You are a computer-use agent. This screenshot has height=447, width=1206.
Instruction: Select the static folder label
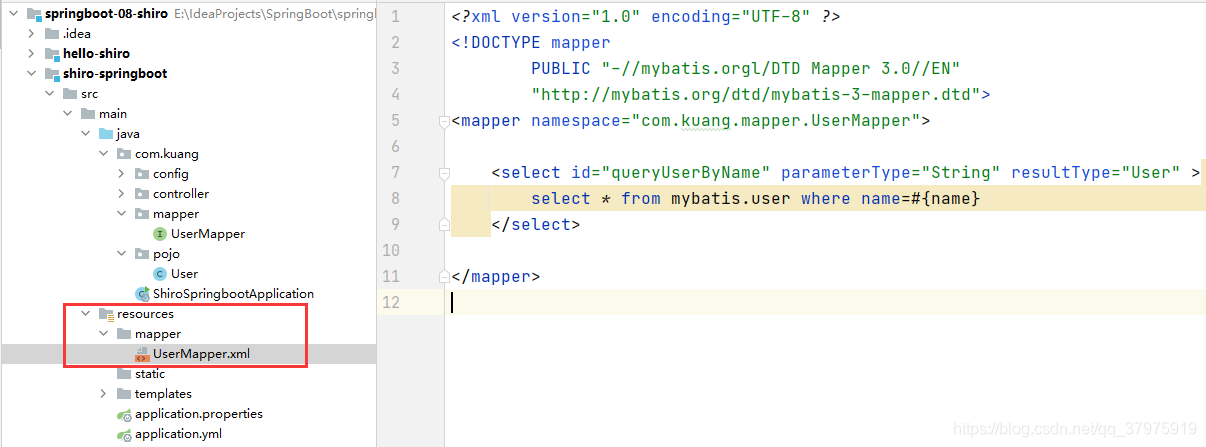150,374
